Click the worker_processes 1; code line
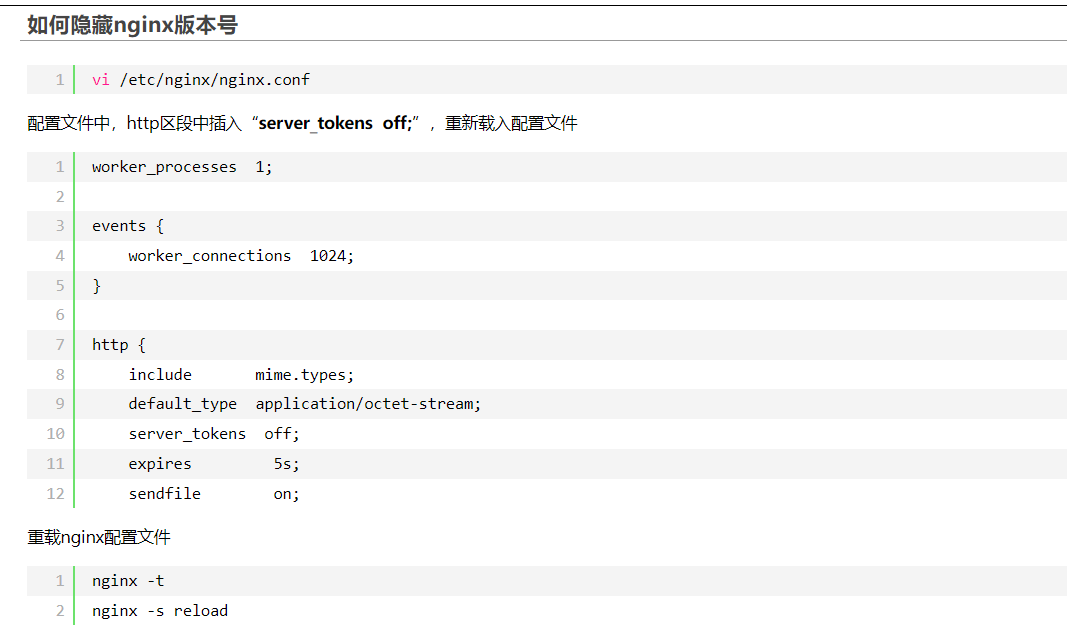This screenshot has height=643, width=1067. [182, 167]
